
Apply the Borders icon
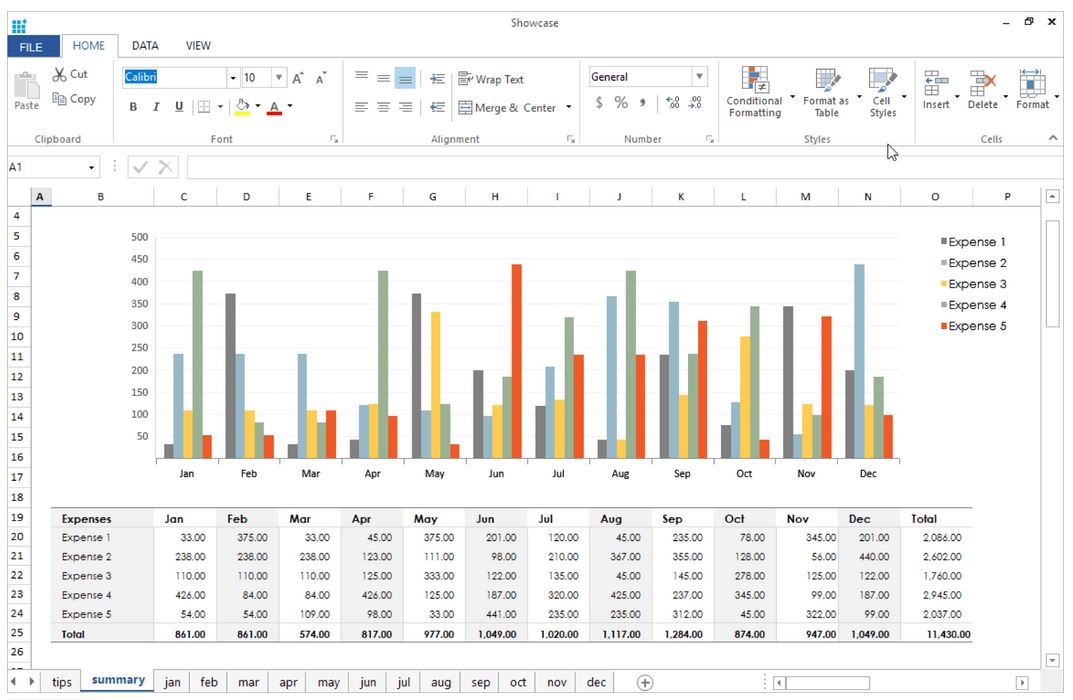click(204, 107)
